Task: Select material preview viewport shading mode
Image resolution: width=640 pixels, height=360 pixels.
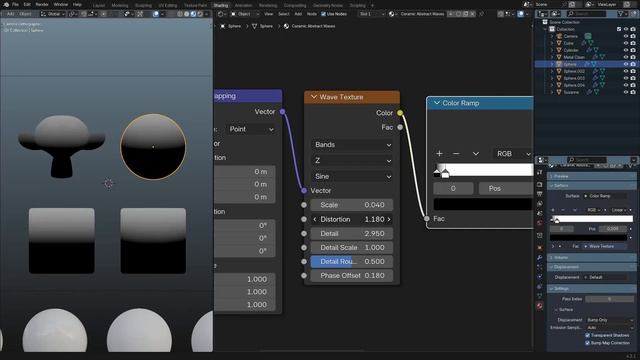Action: tap(193, 14)
